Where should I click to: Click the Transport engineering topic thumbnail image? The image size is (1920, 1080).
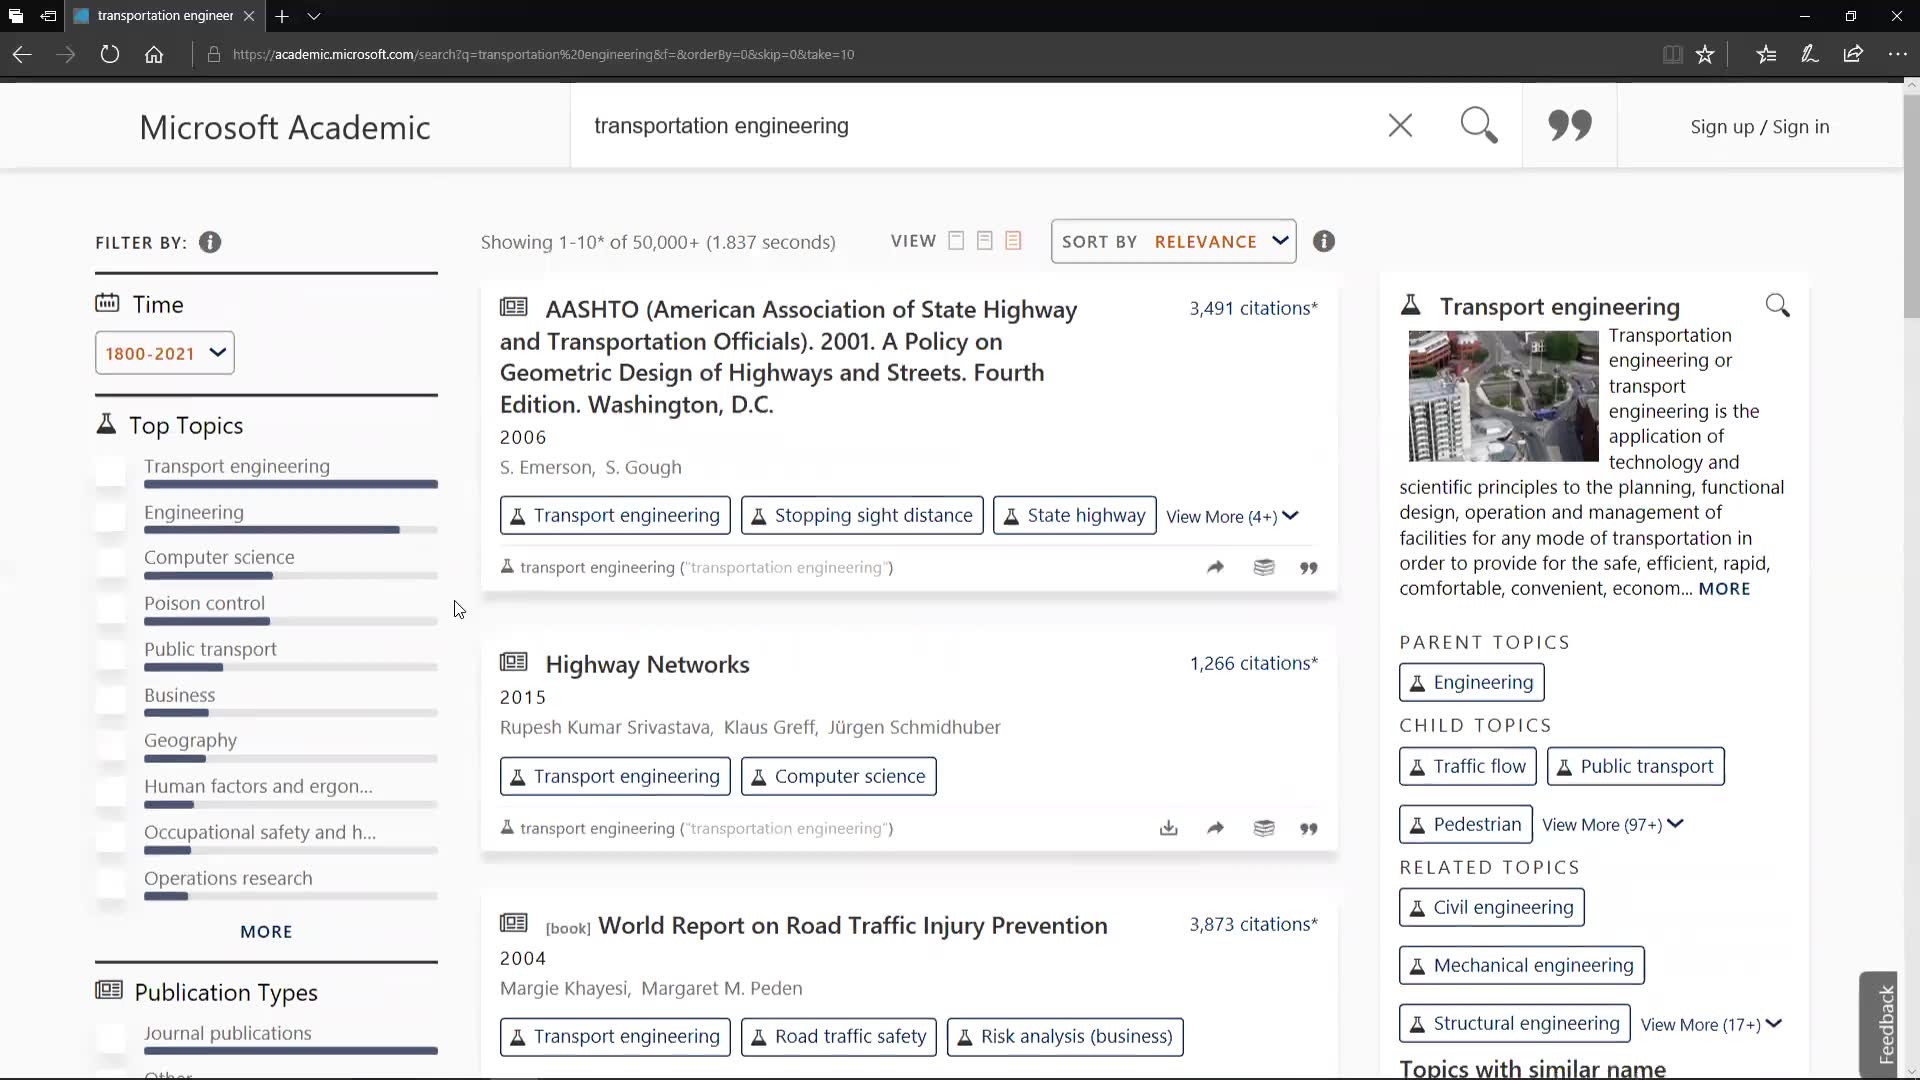pos(1503,396)
